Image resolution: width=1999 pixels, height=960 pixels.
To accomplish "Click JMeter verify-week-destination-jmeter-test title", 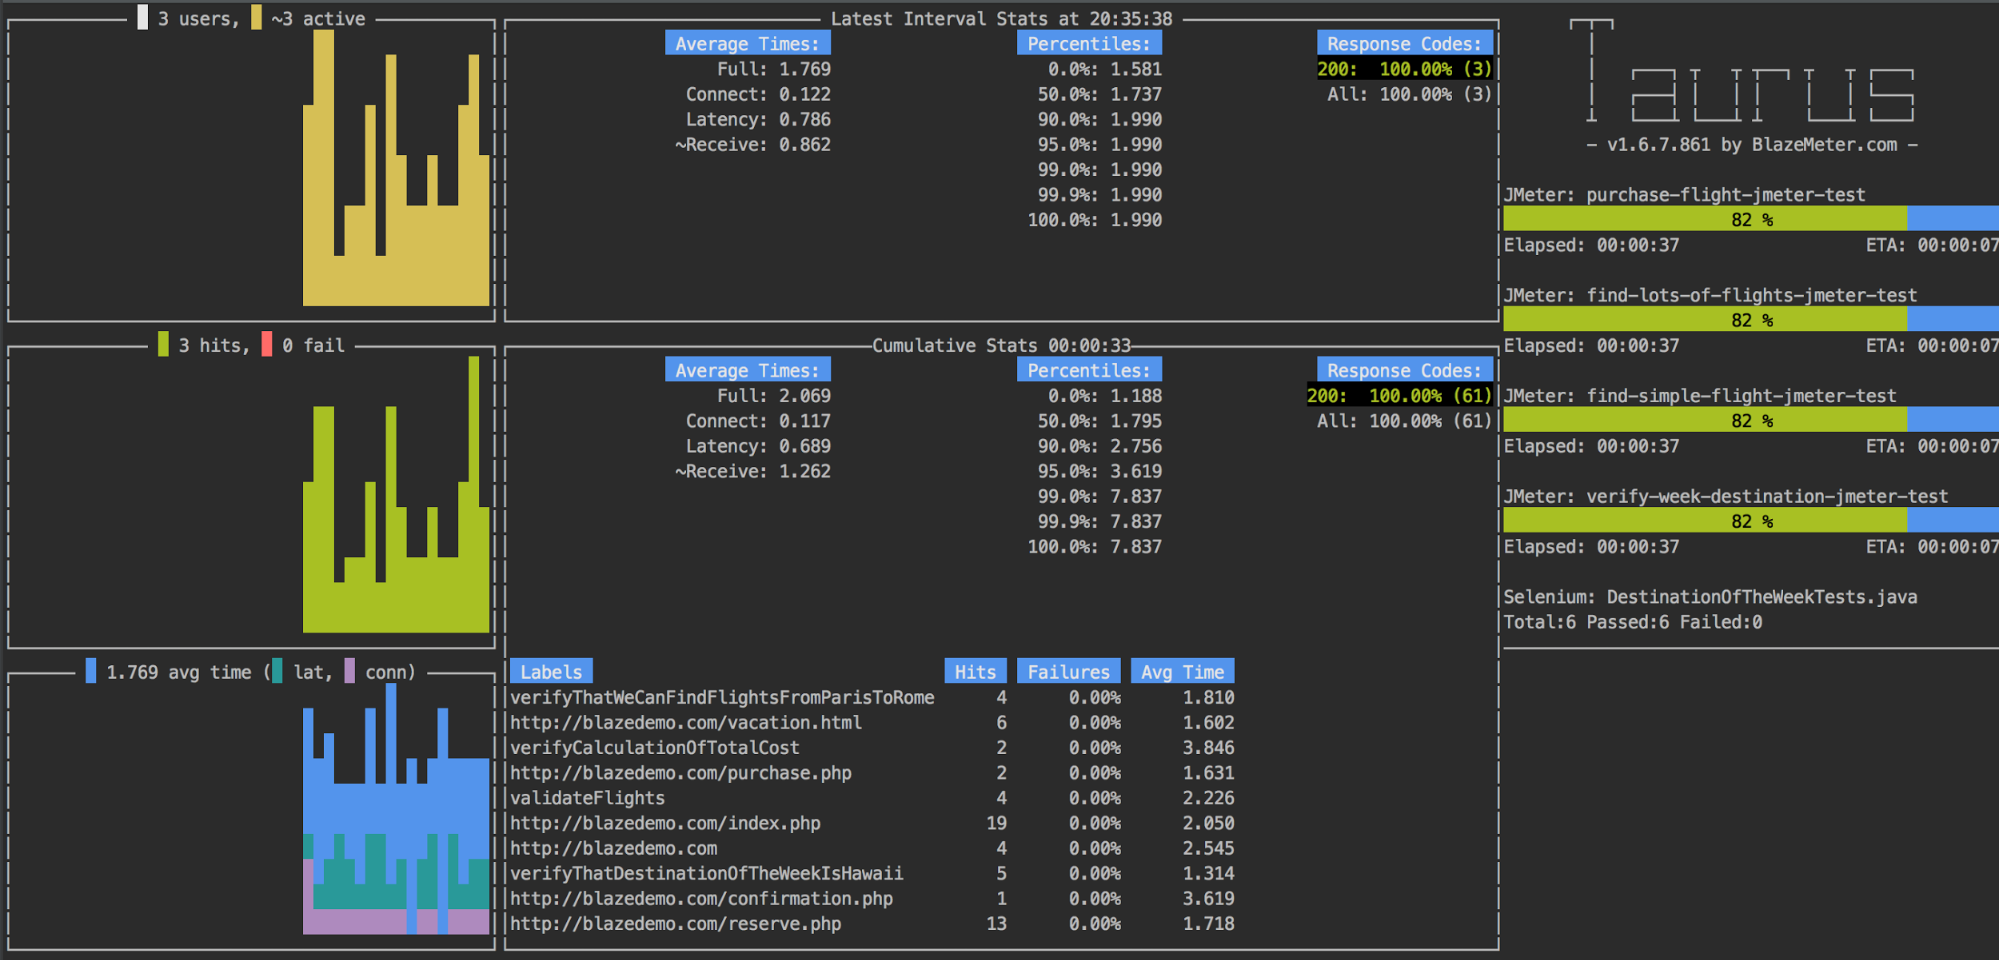I will (x=1726, y=496).
